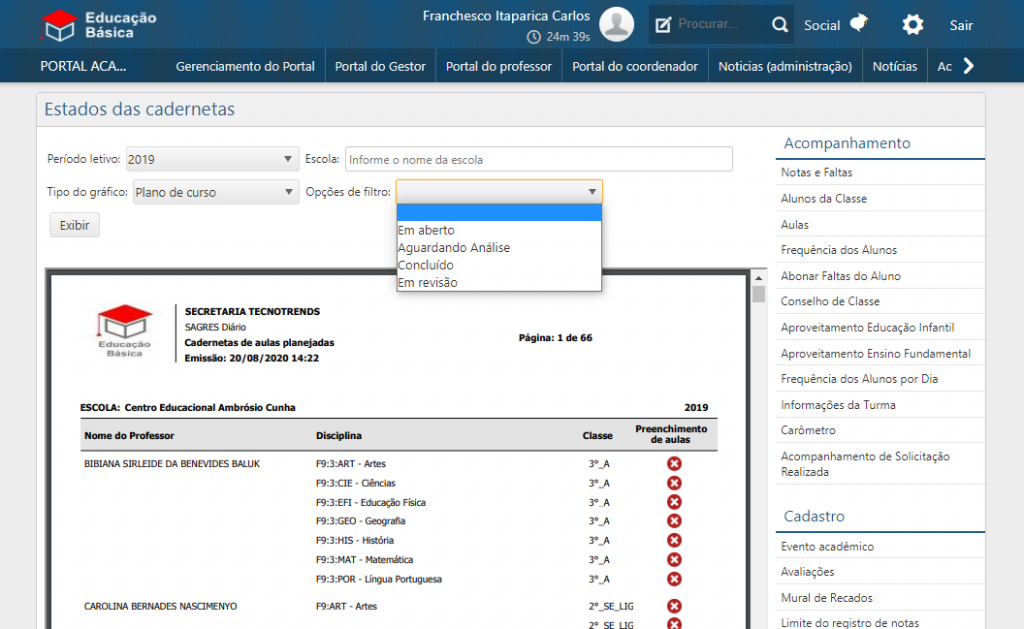
Task: Click the red X for F9:ART - Artes
Action: pyautogui.click(x=674, y=607)
